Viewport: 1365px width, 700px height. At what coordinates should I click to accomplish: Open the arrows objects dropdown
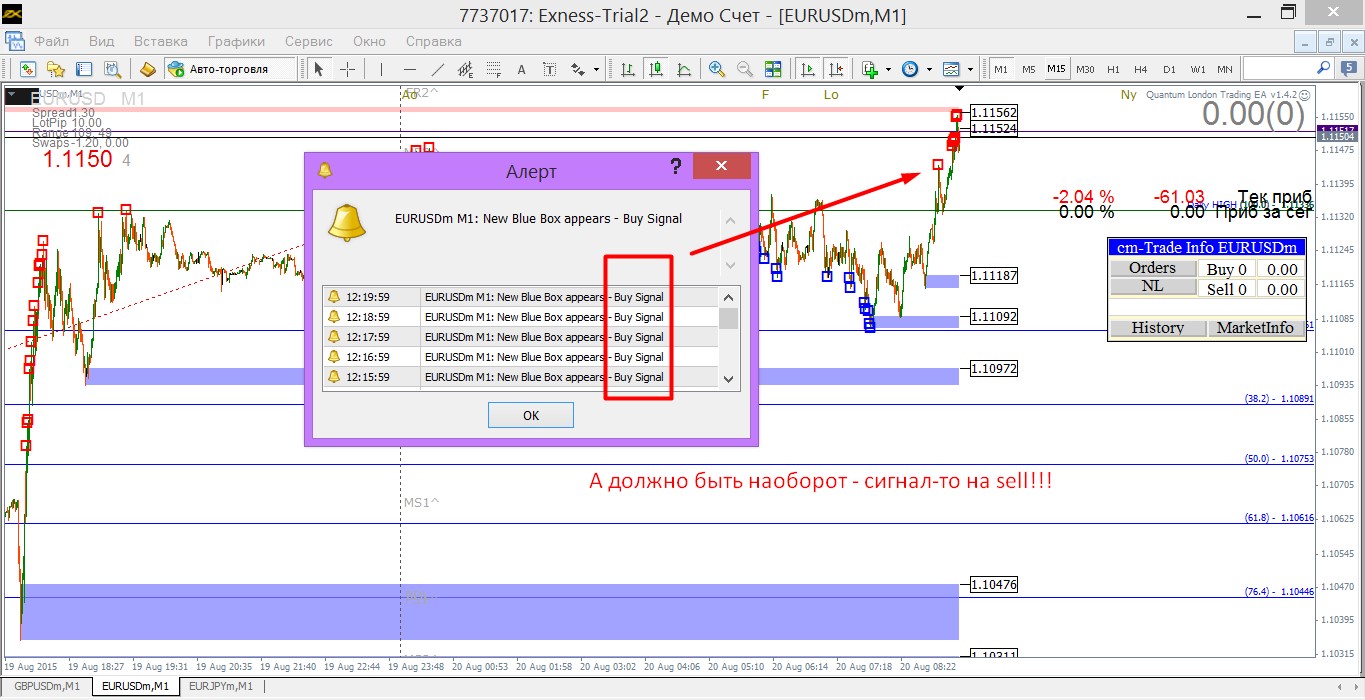(596, 69)
